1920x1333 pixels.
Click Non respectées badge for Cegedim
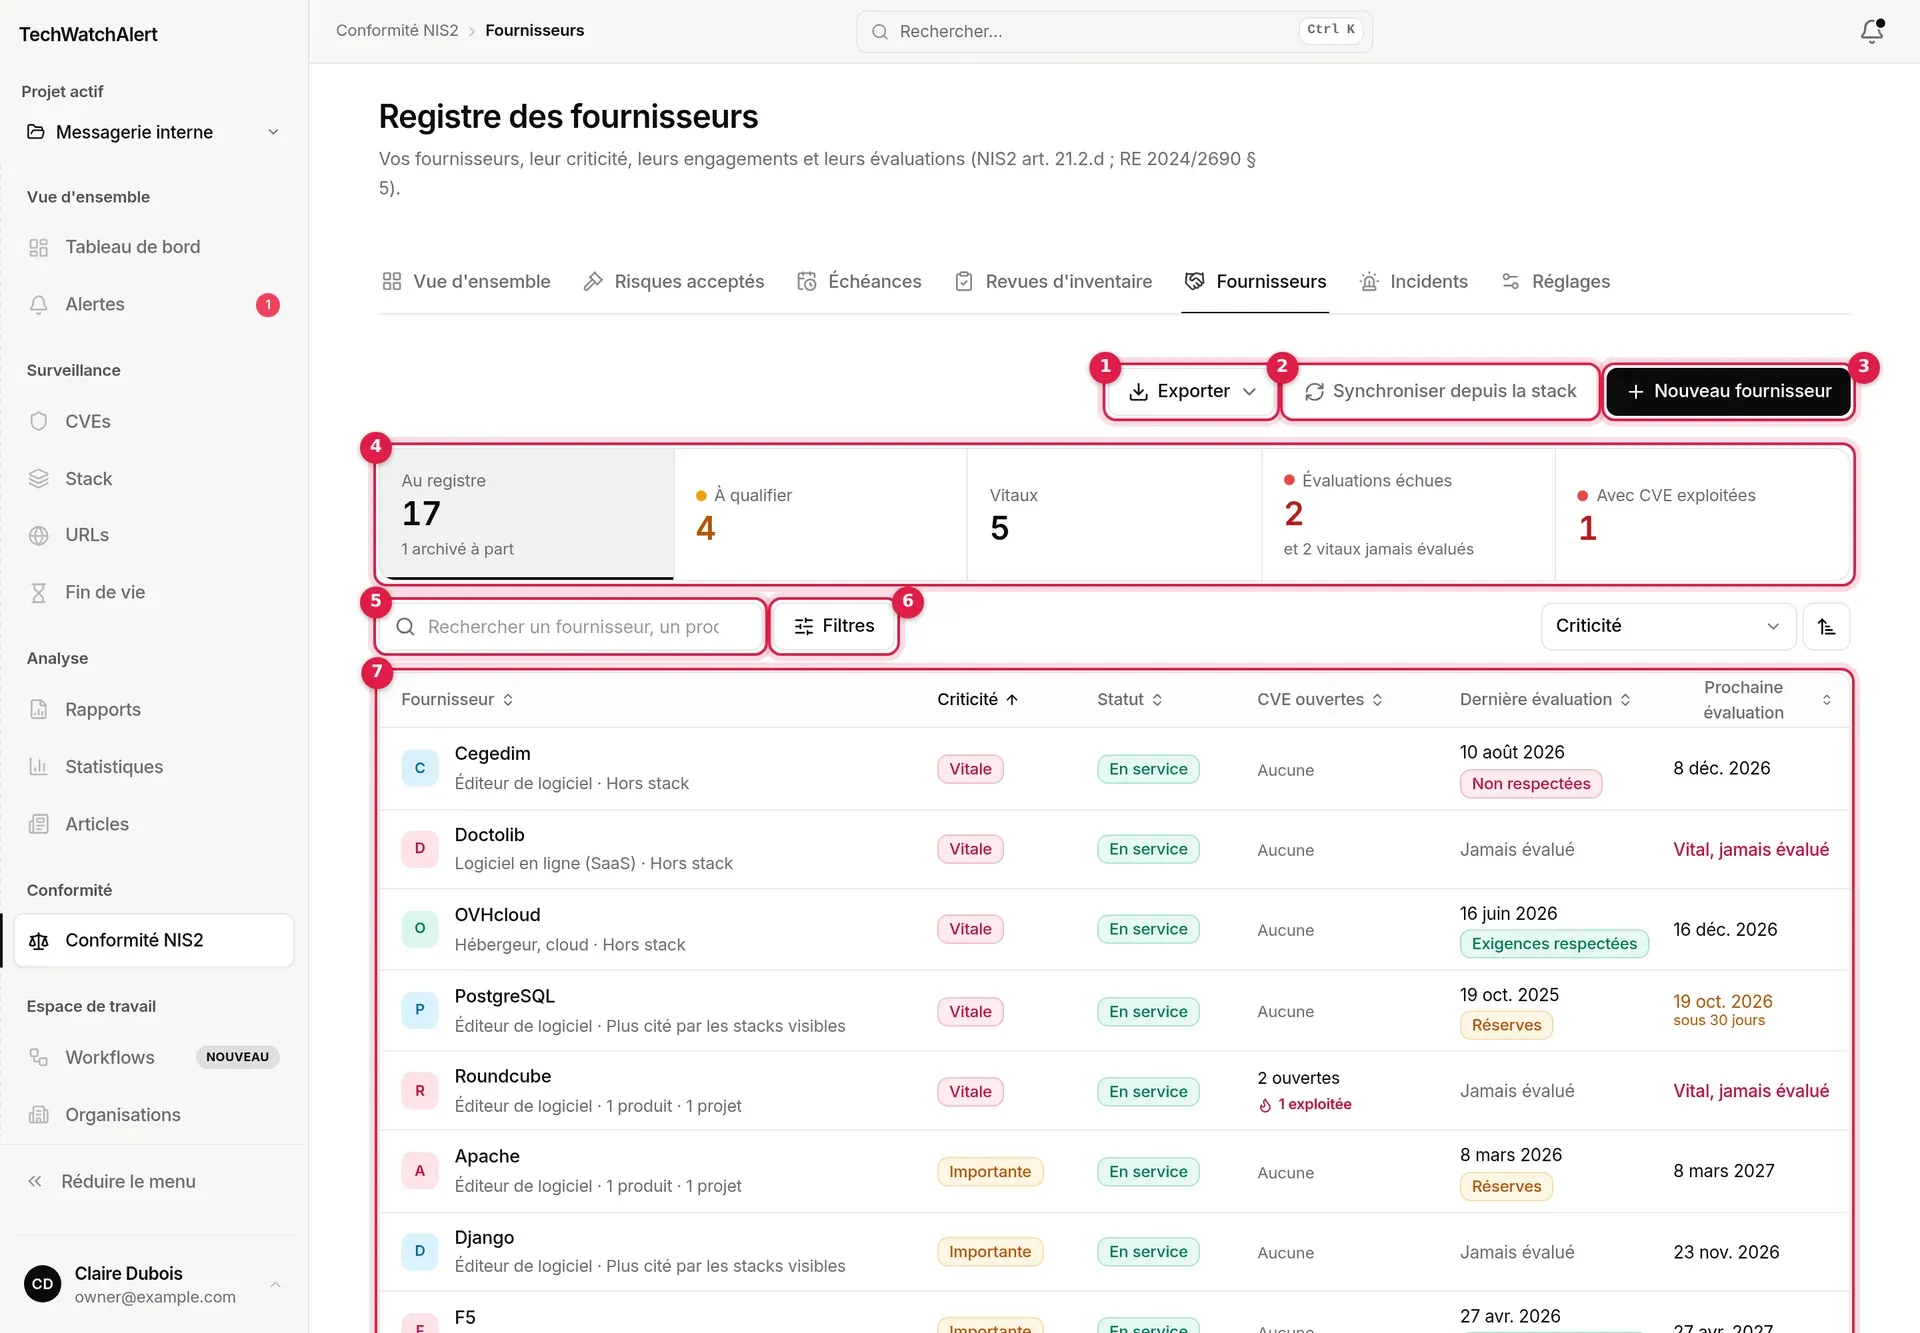tap(1531, 784)
